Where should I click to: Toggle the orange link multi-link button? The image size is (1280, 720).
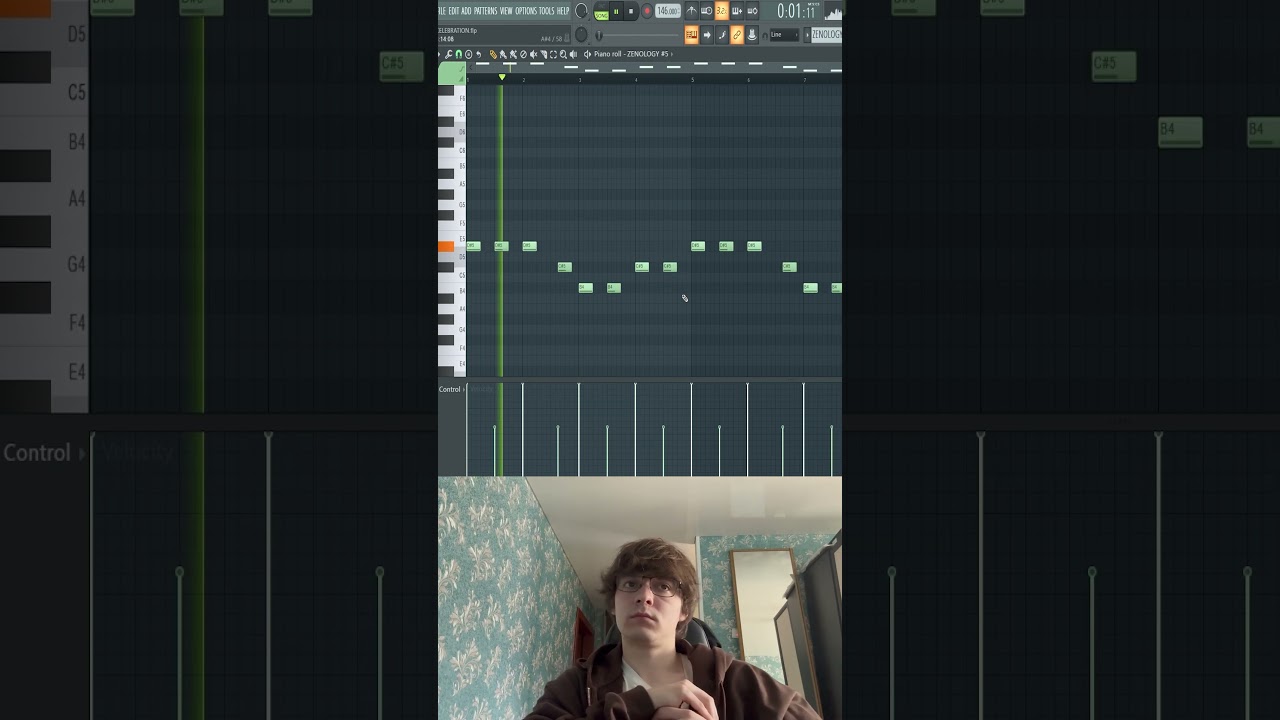click(x=737, y=35)
